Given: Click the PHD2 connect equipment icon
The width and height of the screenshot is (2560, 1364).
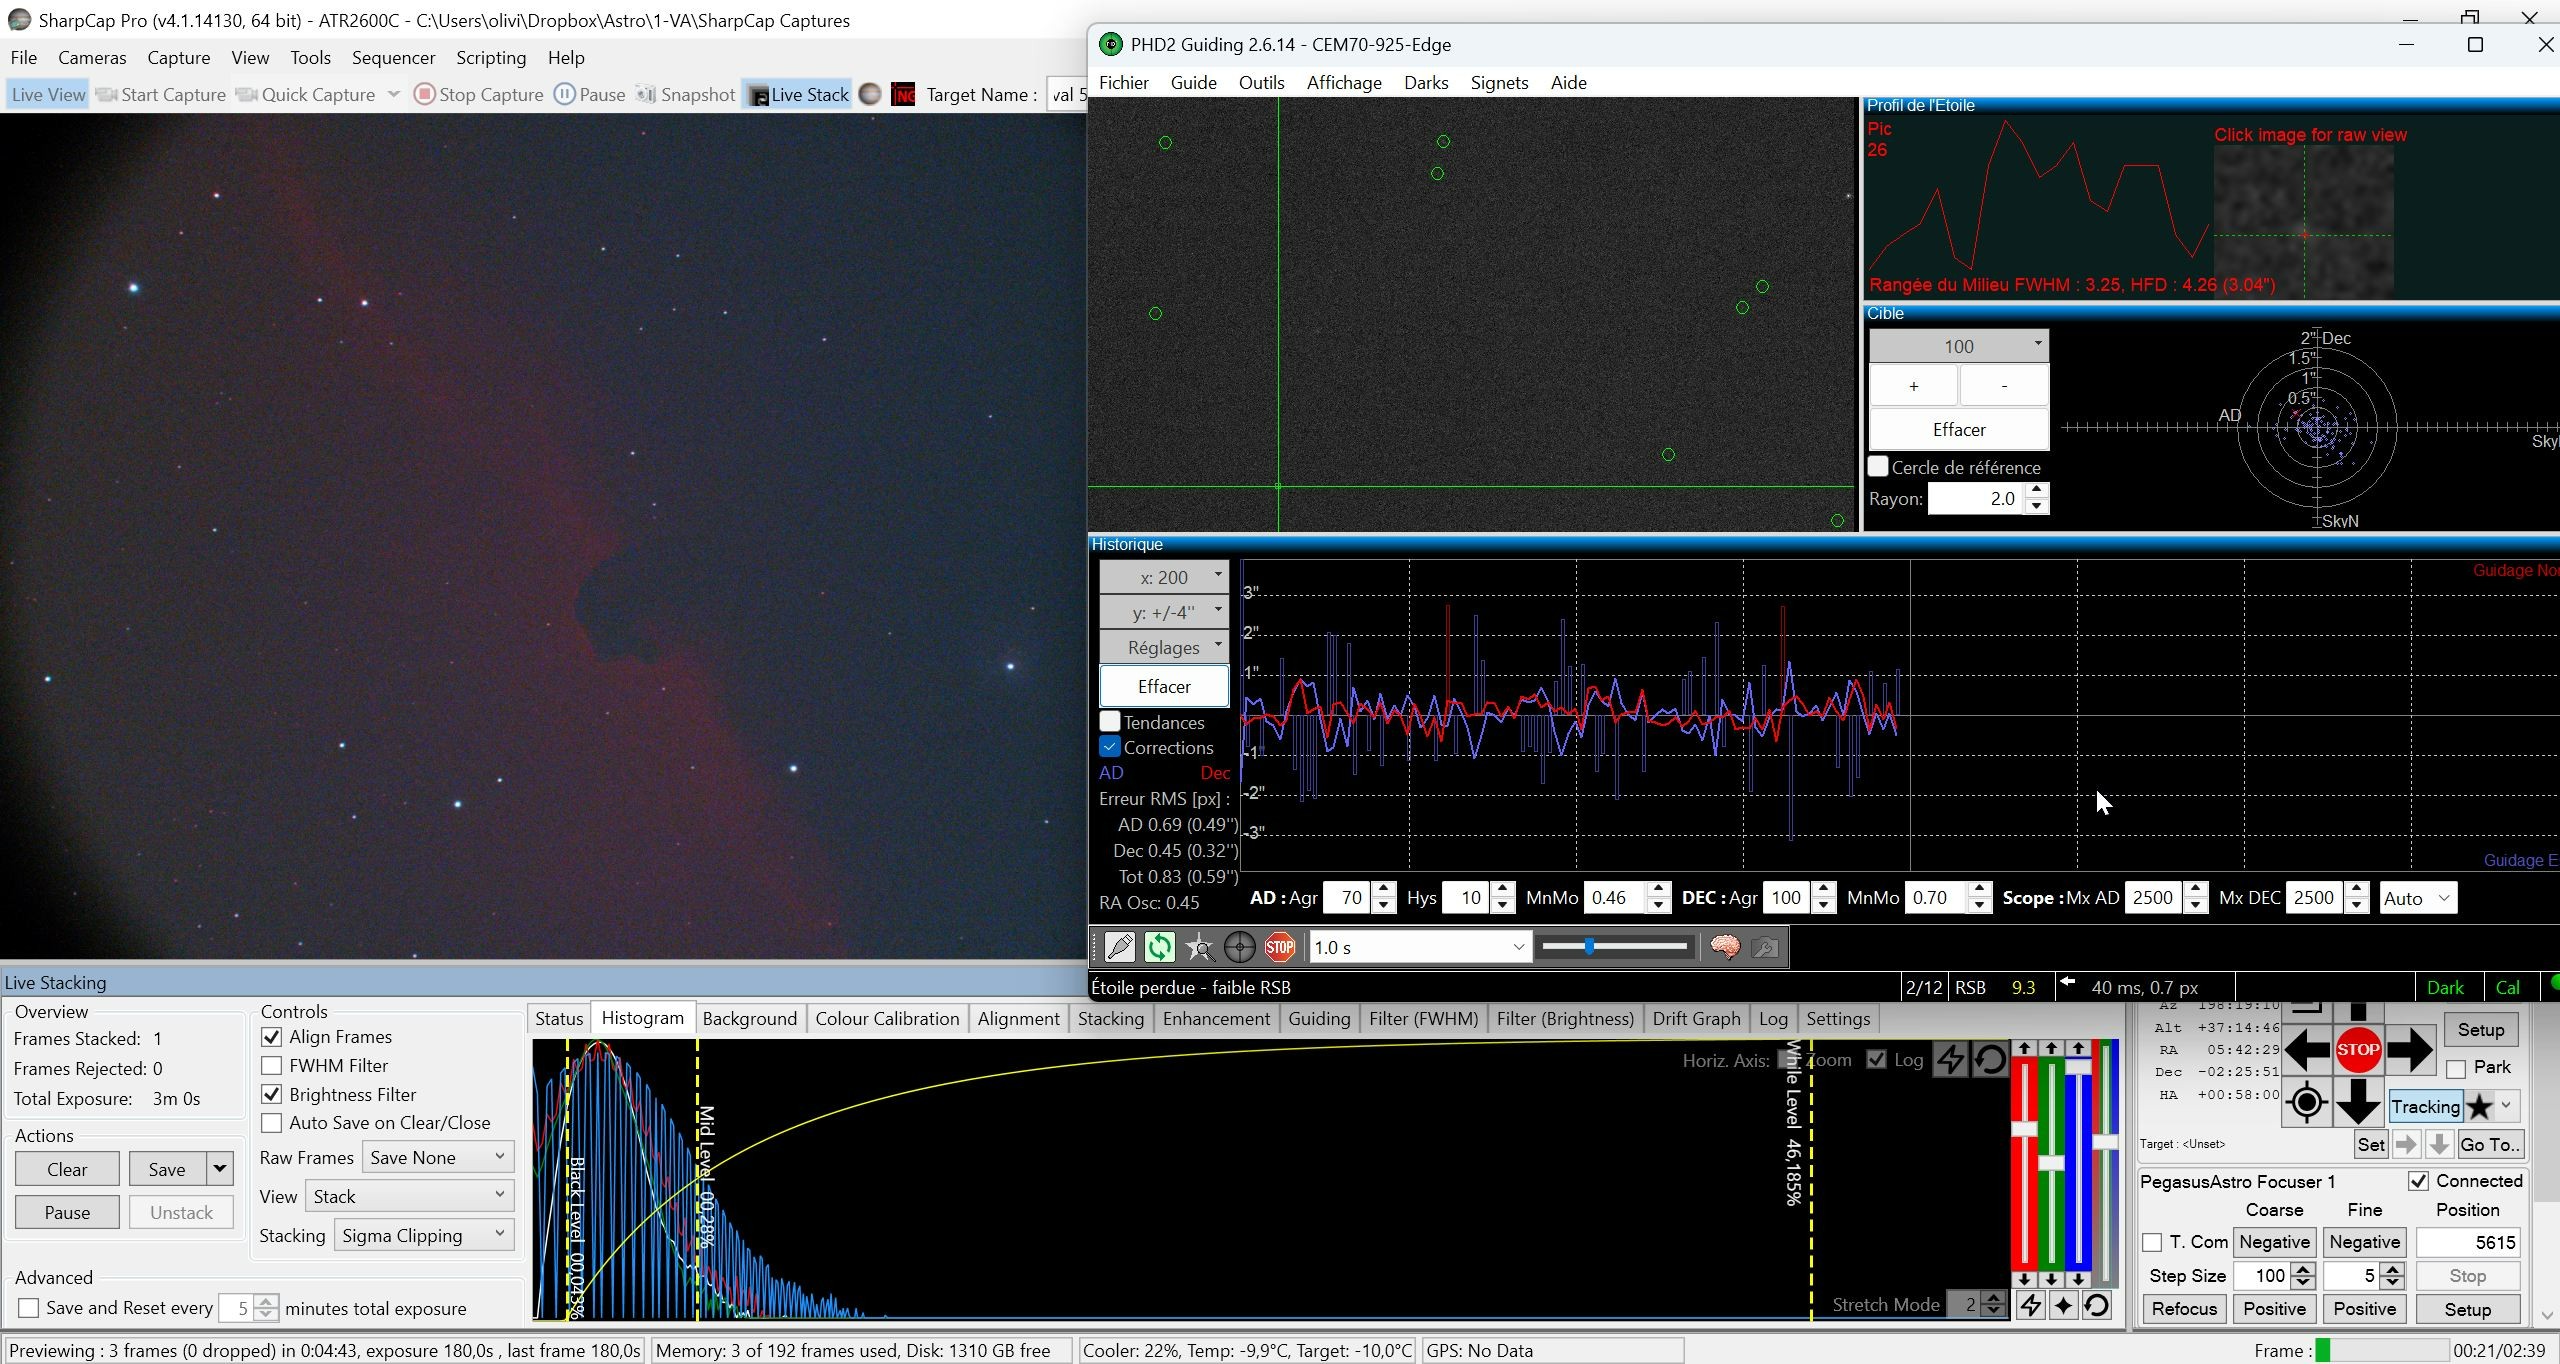Looking at the screenshot, I should coord(1119,947).
